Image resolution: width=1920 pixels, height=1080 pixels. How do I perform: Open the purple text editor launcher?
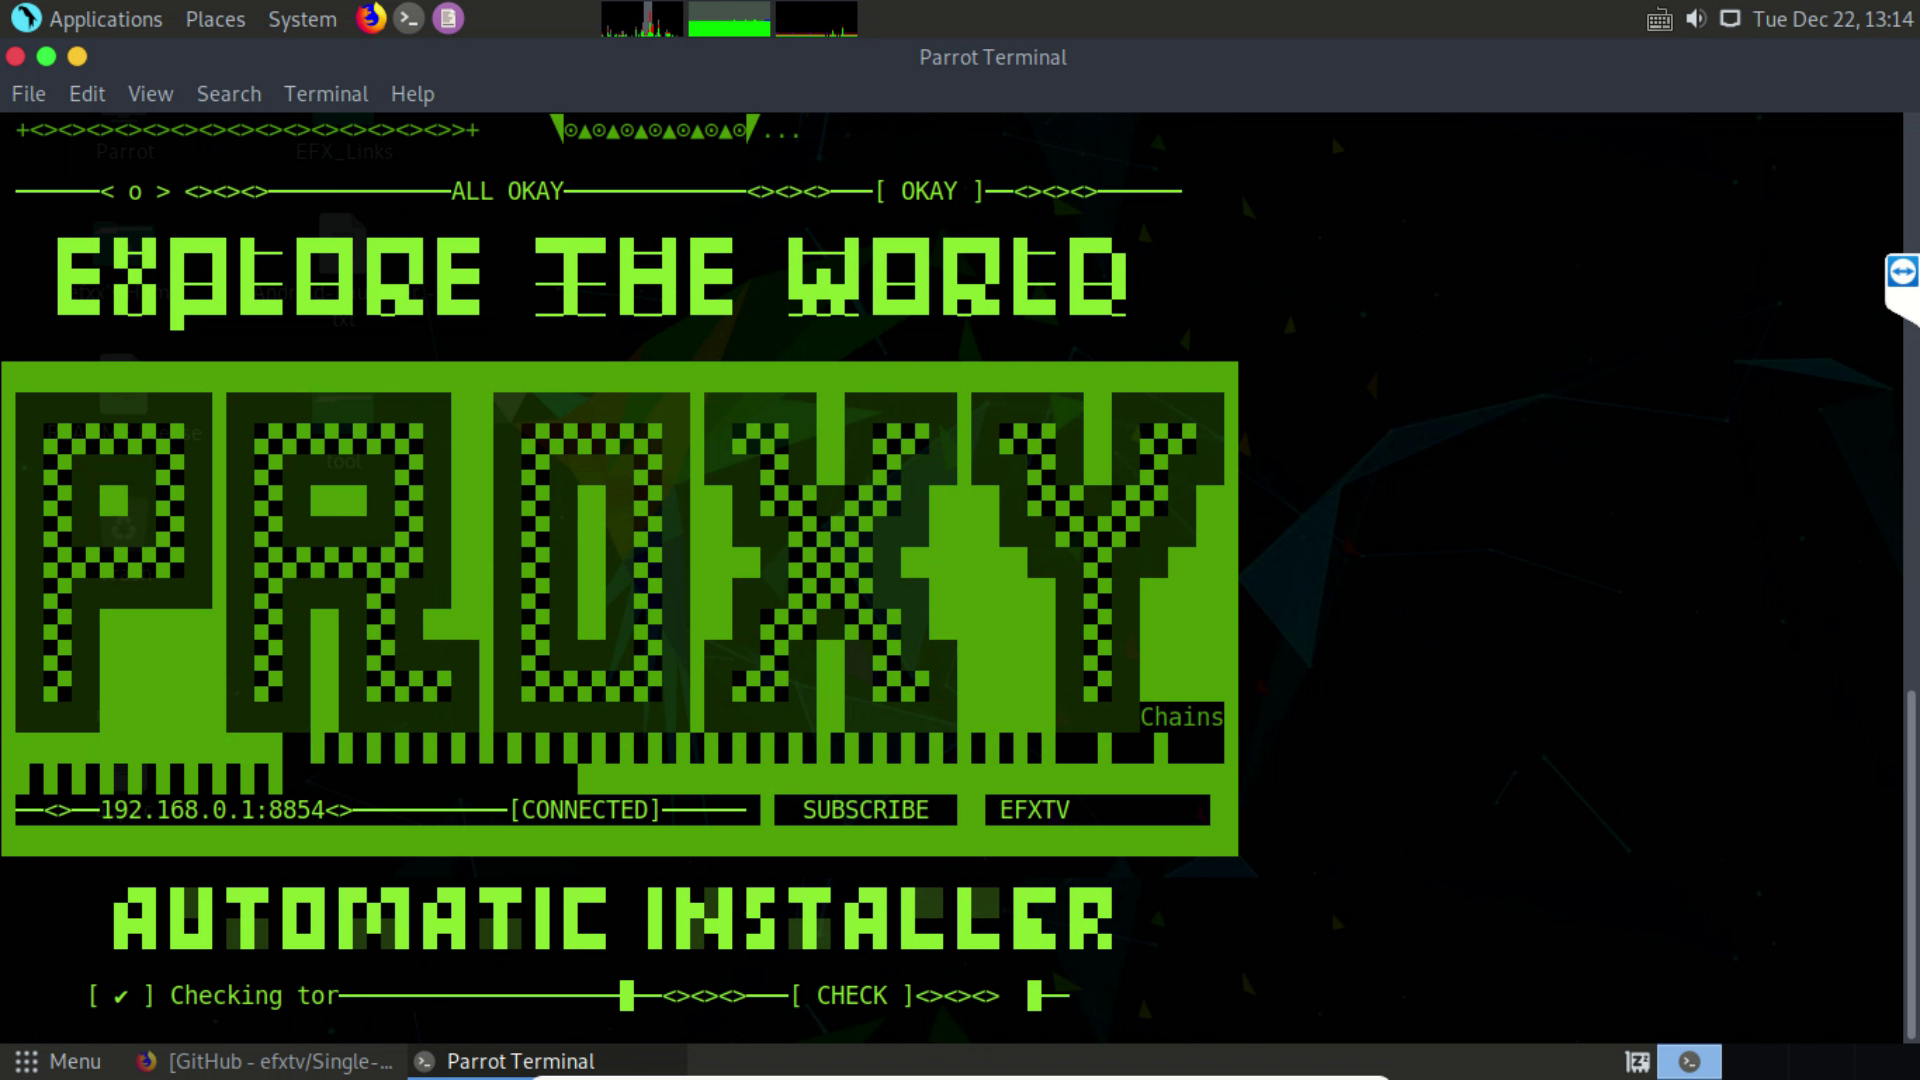[x=448, y=18]
